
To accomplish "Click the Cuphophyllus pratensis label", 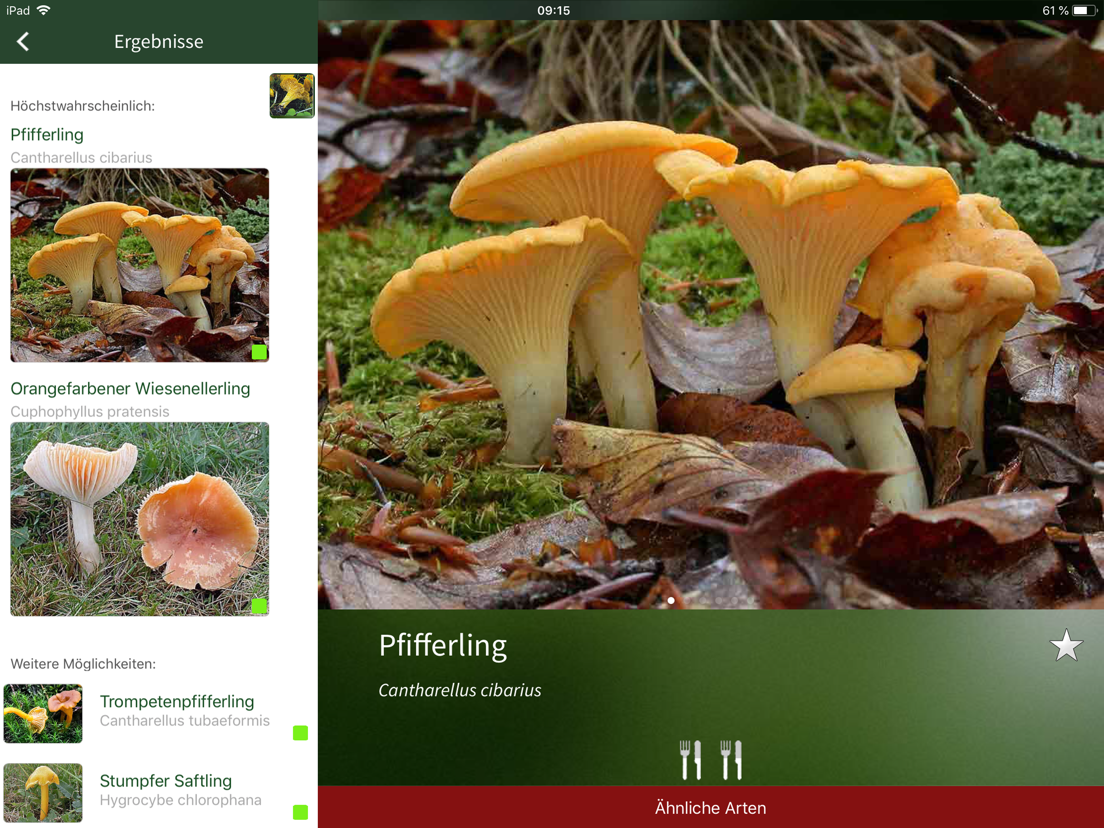I will [x=89, y=411].
